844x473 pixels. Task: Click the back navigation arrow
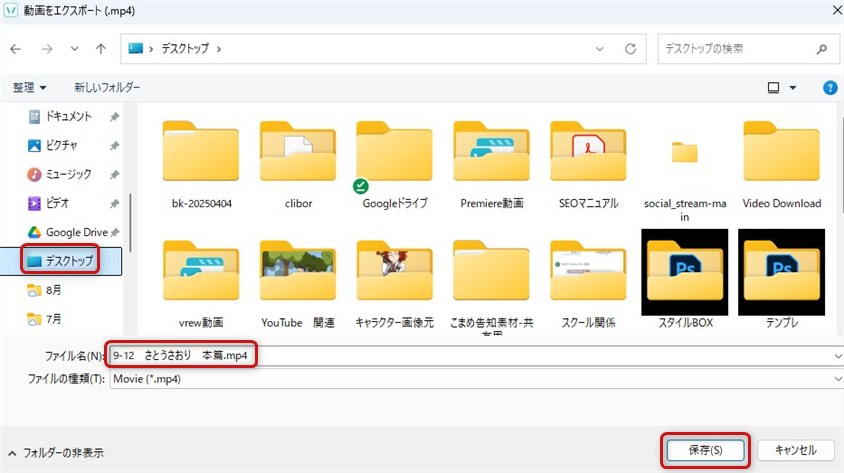point(17,48)
